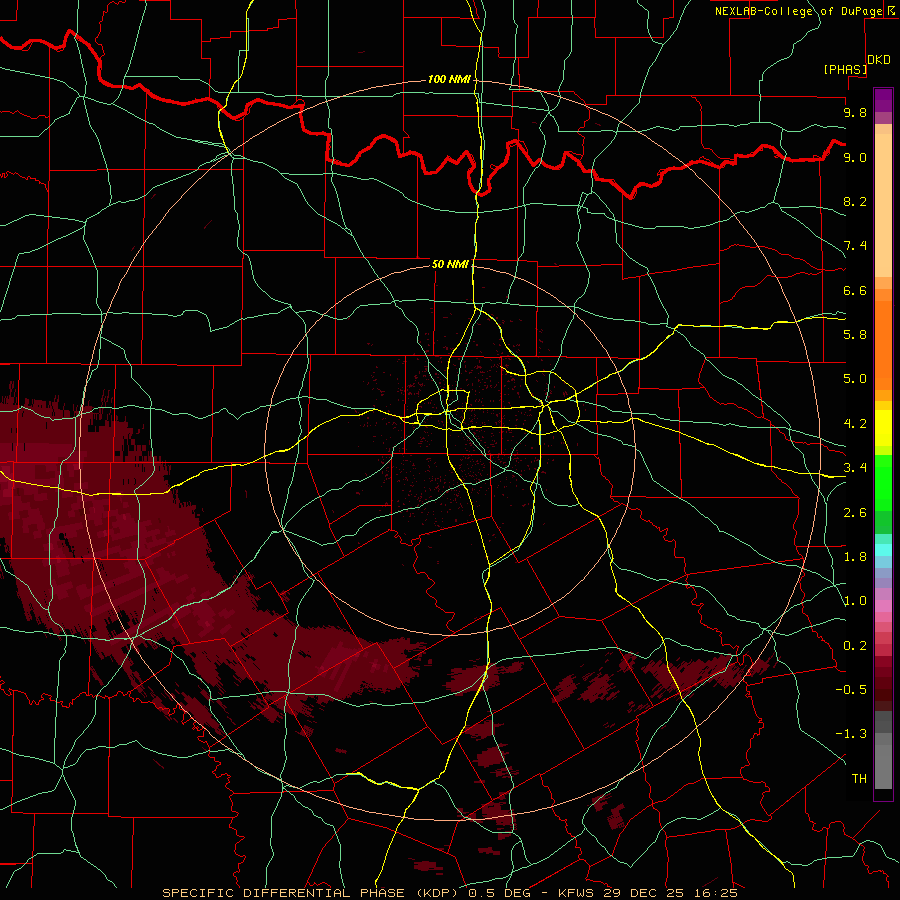The height and width of the screenshot is (900, 900).
Task: Click the 3.4 scale label
Action: 855,467
